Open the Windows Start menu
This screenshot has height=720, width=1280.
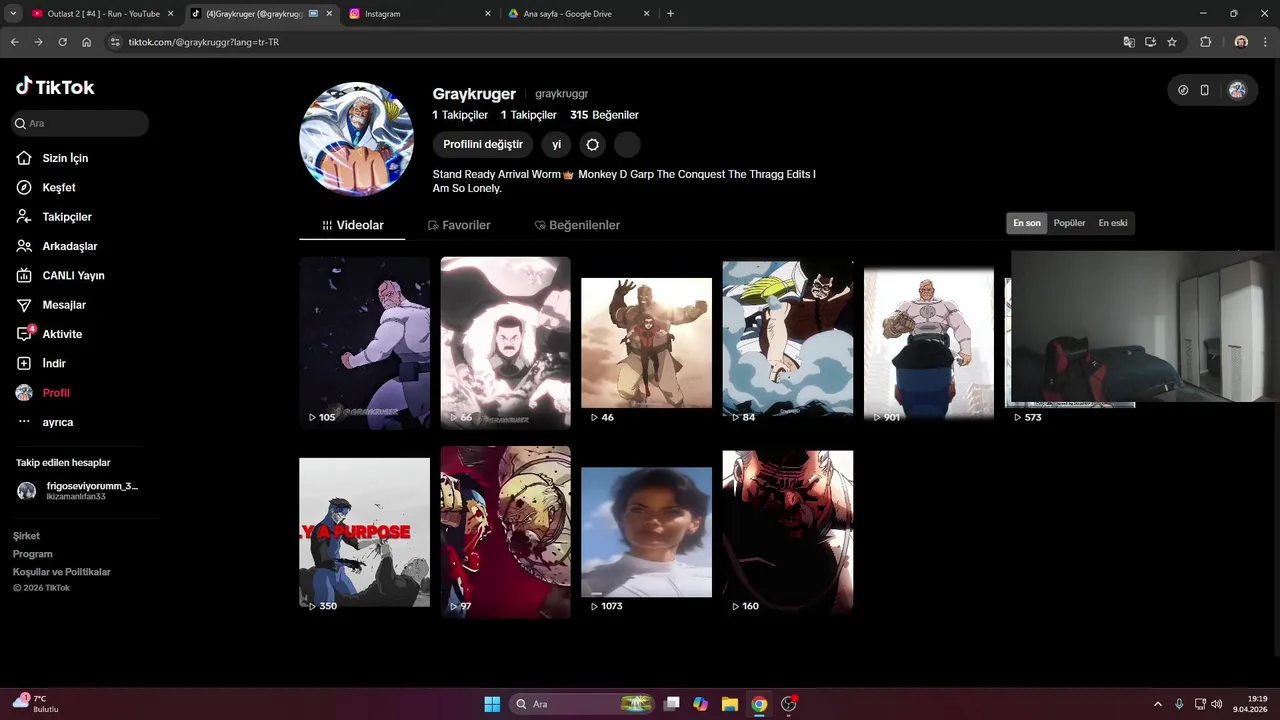coord(492,704)
